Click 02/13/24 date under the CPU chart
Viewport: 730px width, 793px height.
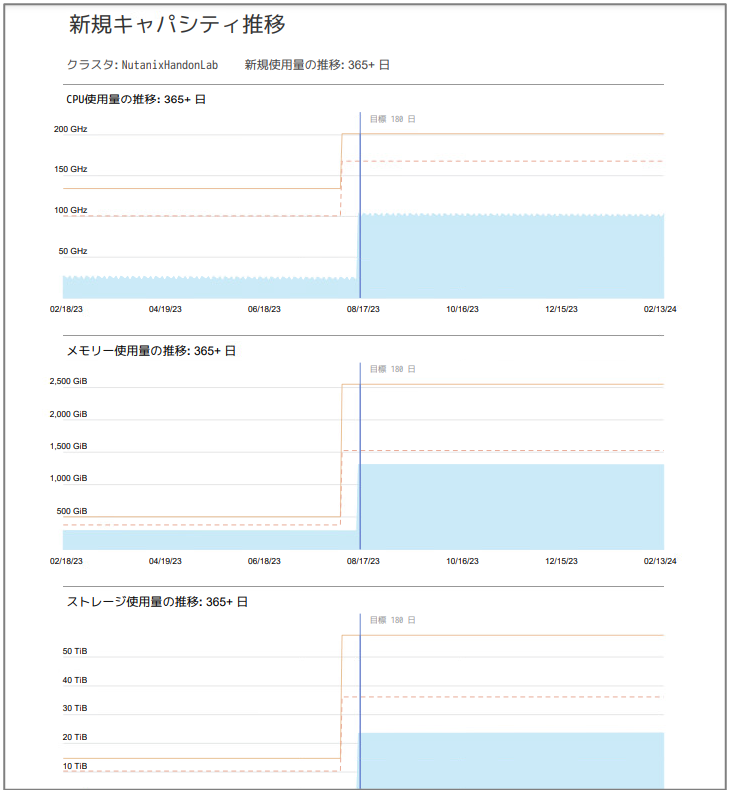(660, 309)
